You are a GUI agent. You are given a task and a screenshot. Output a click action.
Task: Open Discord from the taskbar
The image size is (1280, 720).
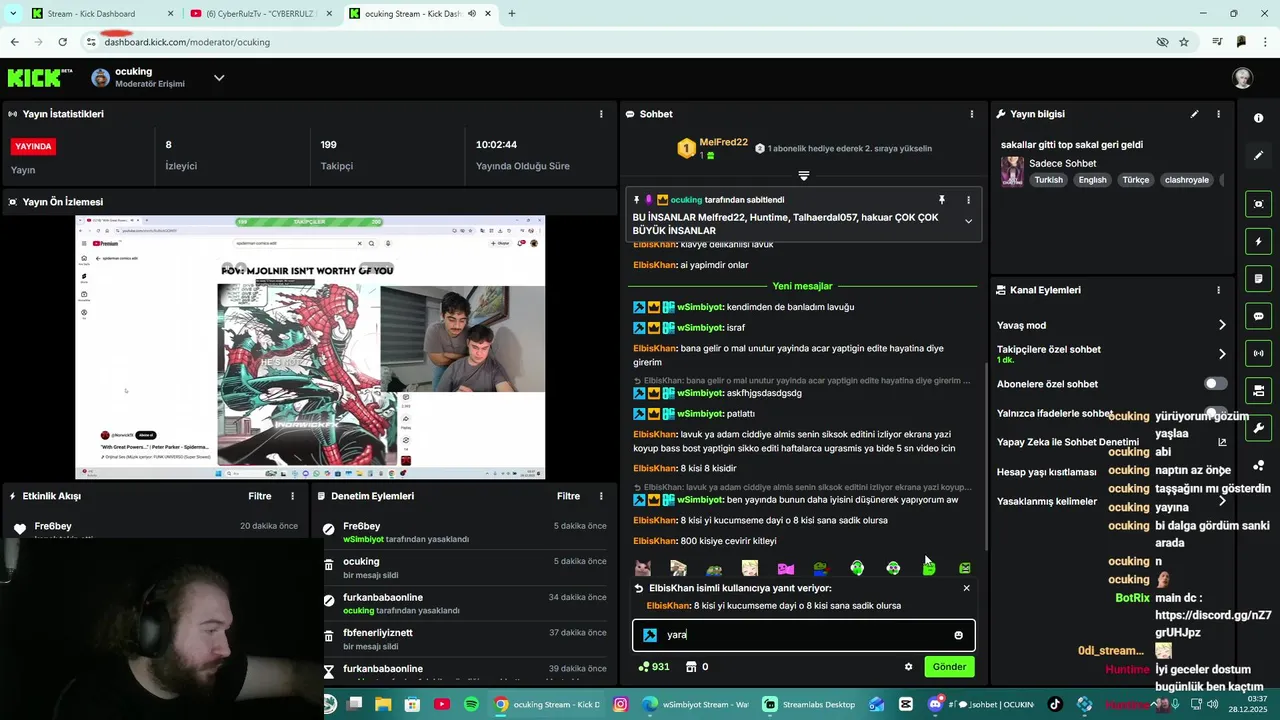[935, 704]
